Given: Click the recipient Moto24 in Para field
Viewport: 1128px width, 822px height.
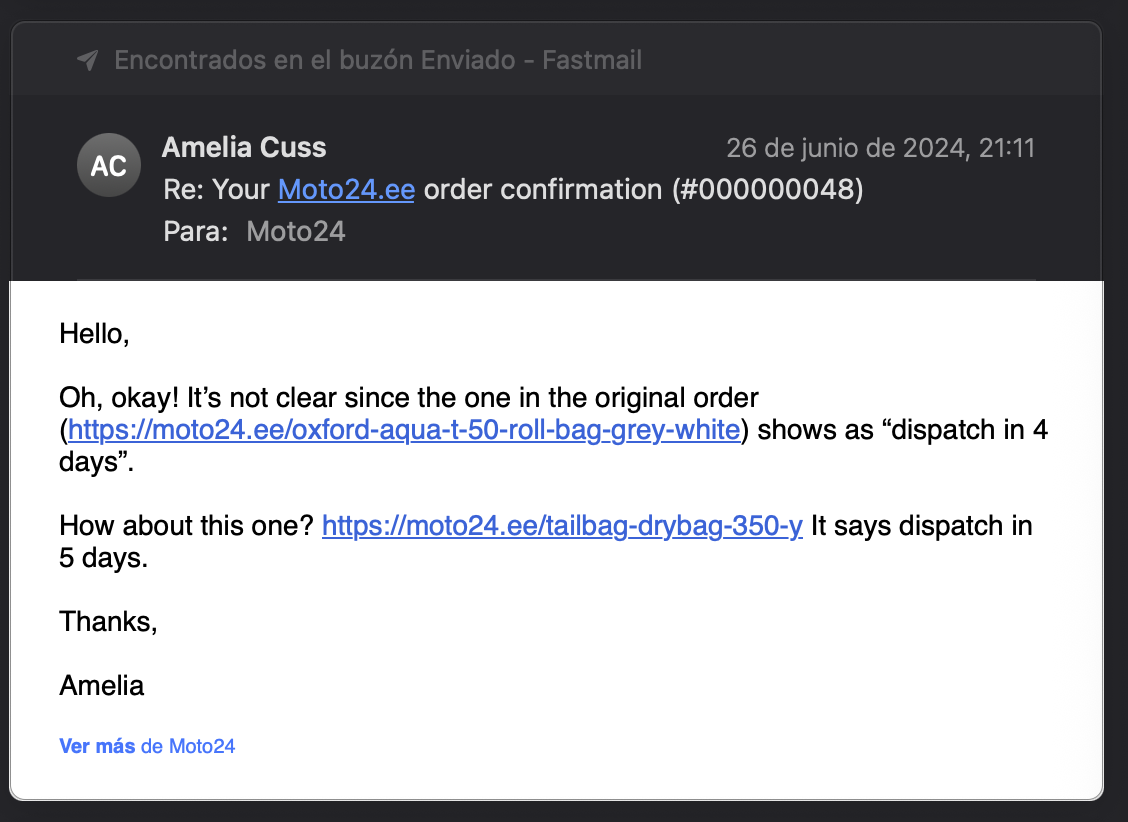Looking at the screenshot, I should (295, 231).
